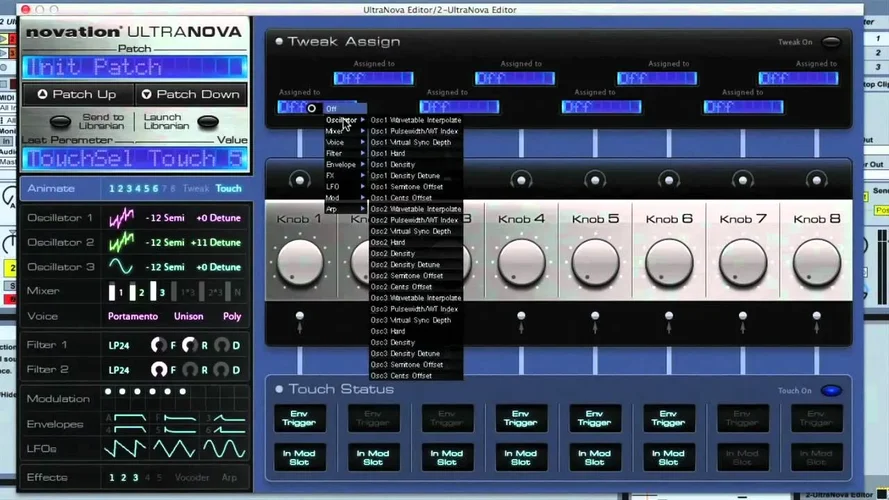Select Tweak in the Animate row
Image resolution: width=889 pixels, height=500 pixels.
pyautogui.click(x=196, y=188)
